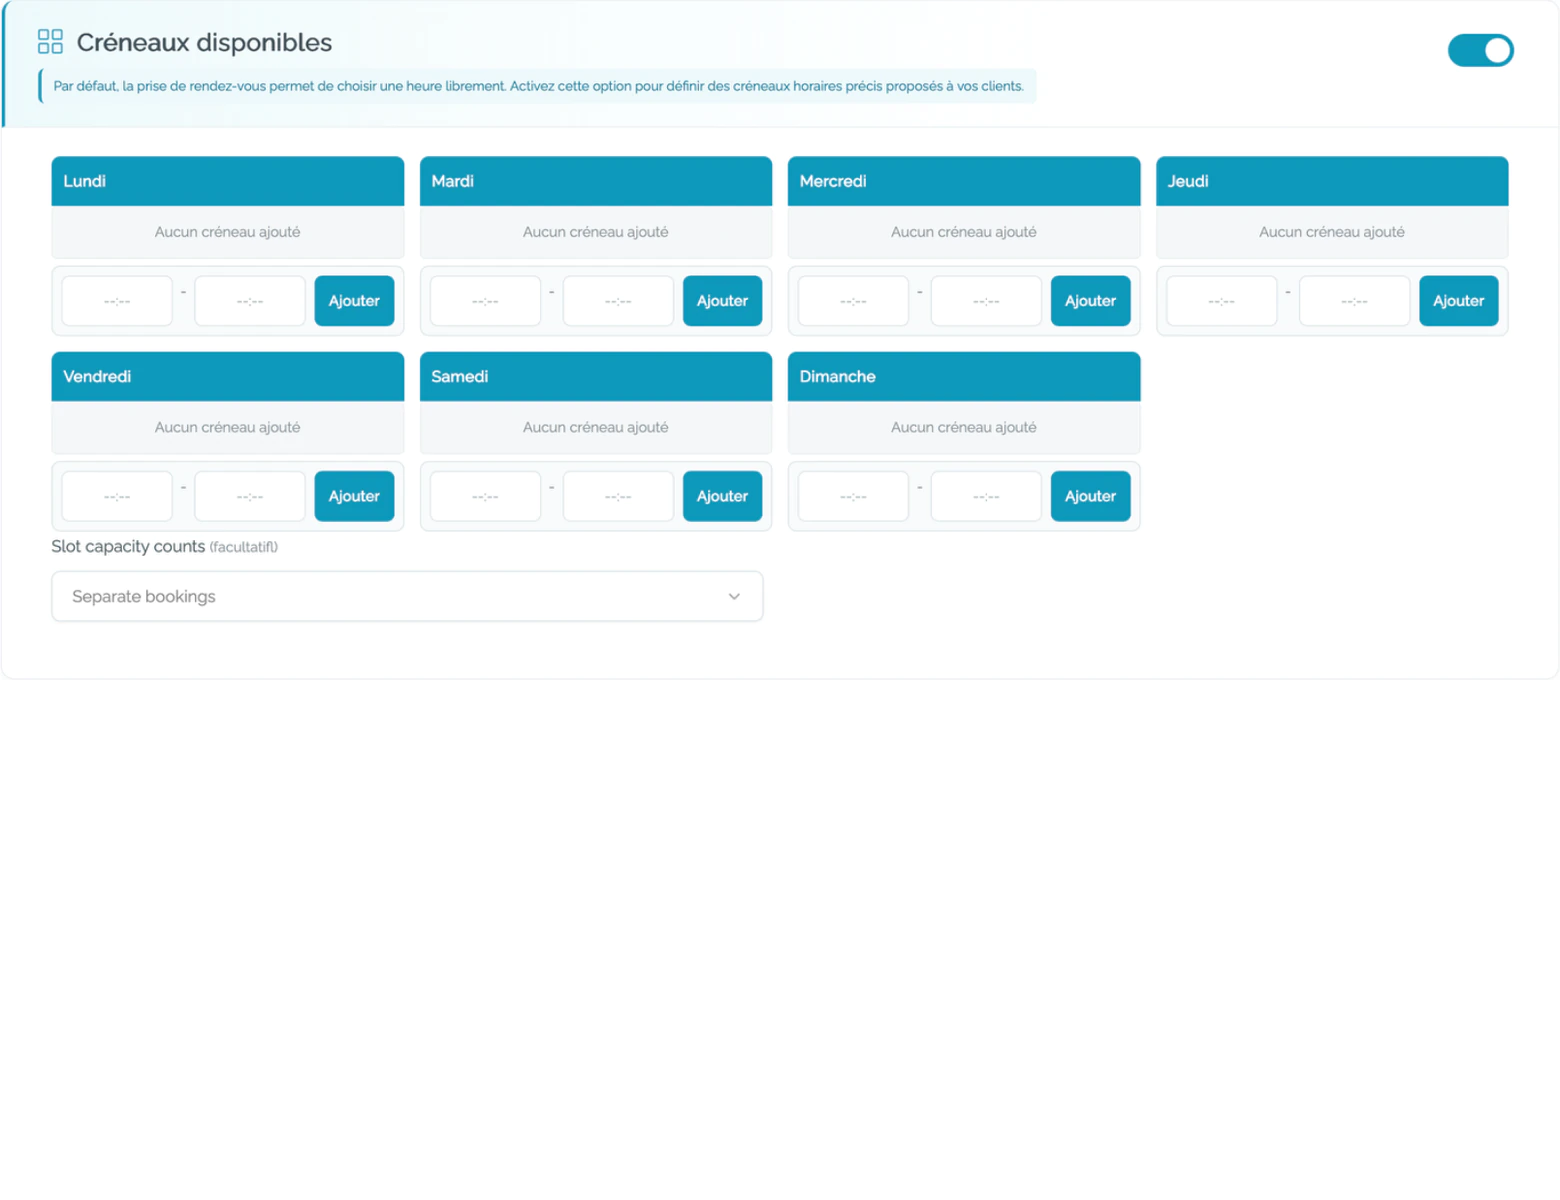Click the Samedi end time input
Image resolution: width=1560 pixels, height=1200 pixels.
(618, 496)
